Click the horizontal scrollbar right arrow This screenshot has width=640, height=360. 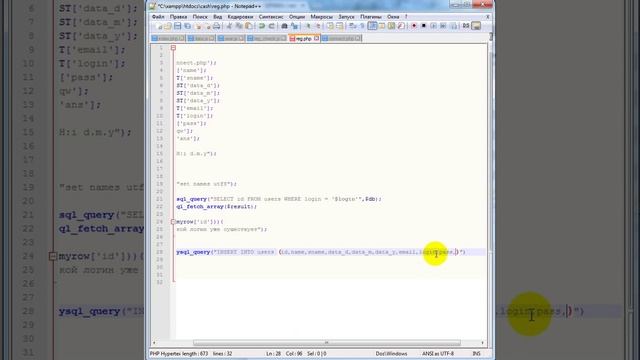(482, 343)
